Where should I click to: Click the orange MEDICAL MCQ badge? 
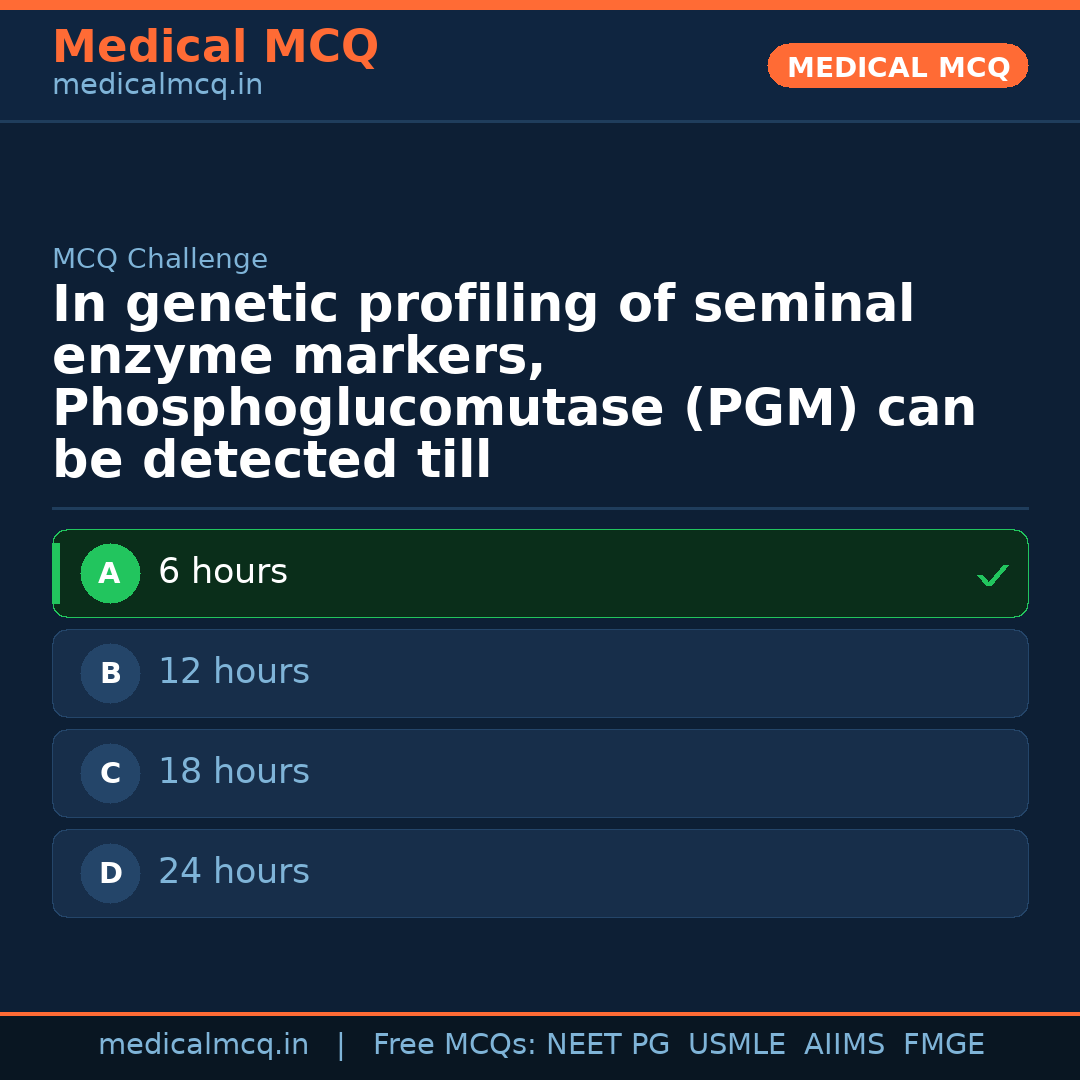(897, 67)
